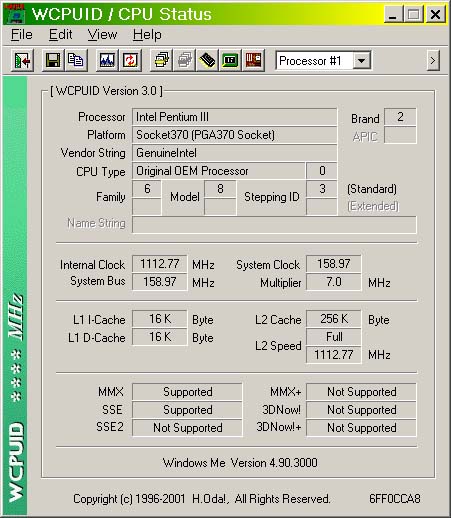Save CPU info with the floppy disk icon
The image size is (451, 518).
coord(53,60)
